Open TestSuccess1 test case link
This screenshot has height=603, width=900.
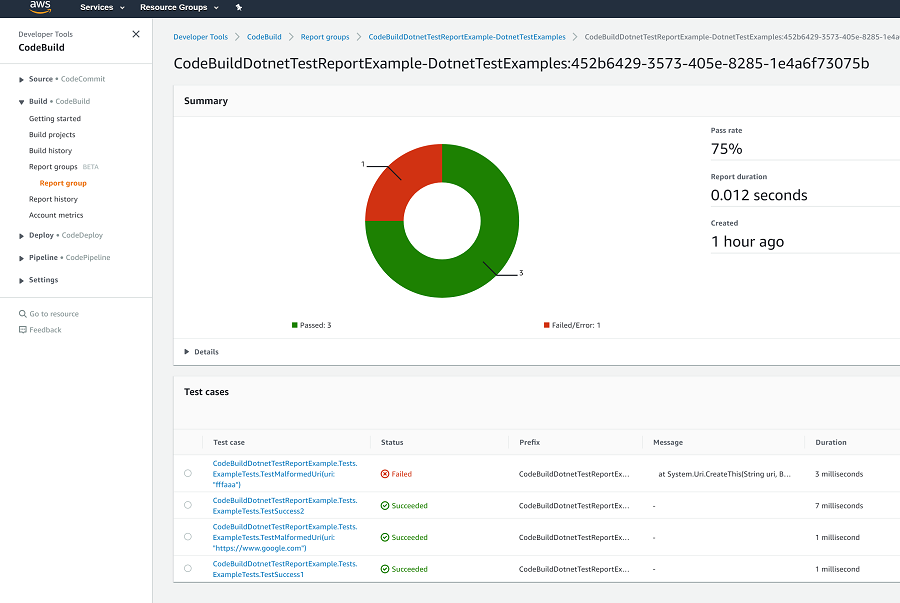click(x=285, y=569)
